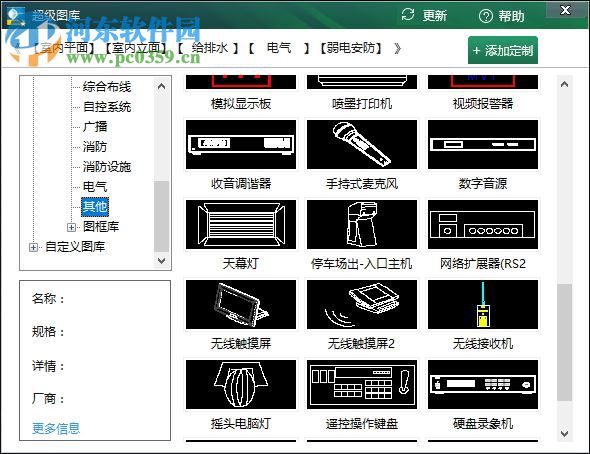590x454 pixels.
Task: Click the 厂商 field label
Action: (x=48, y=398)
